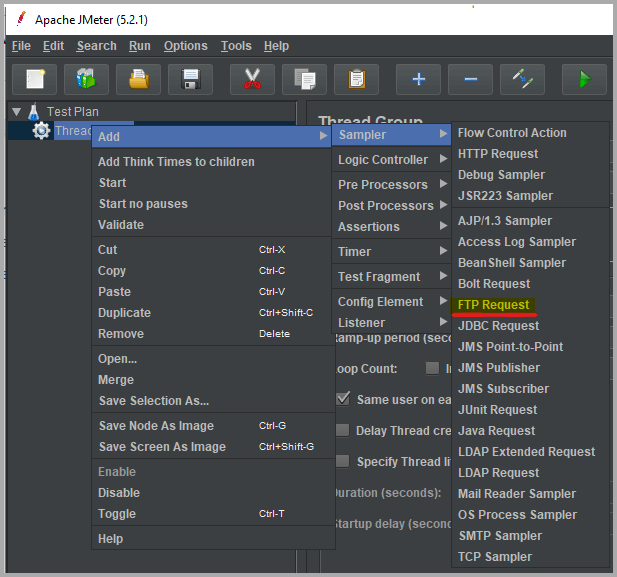Viewport: 617px width, 577px height.
Task: Click the Cut scissors toolbar icon
Action: (252, 79)
